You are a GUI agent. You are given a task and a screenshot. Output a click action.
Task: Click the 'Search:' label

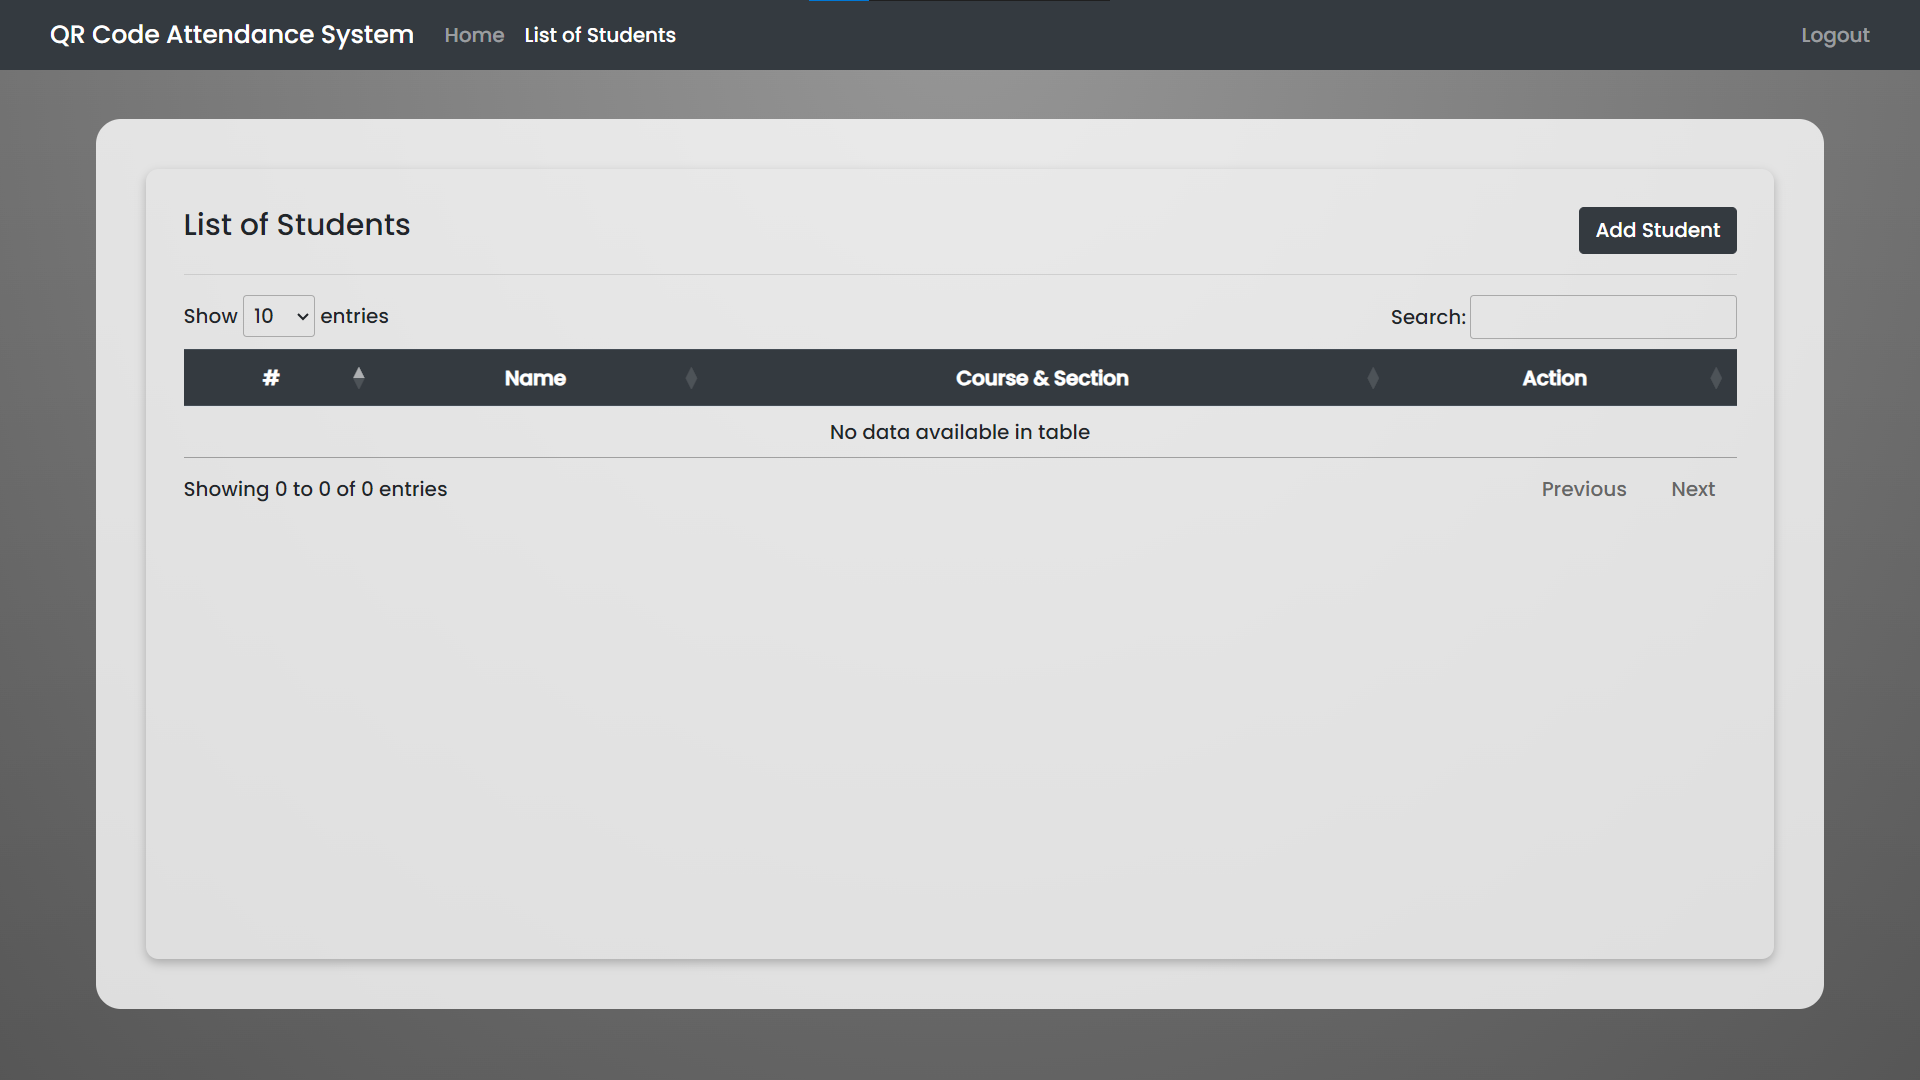pyautogui.click(x=1428, y=317)
